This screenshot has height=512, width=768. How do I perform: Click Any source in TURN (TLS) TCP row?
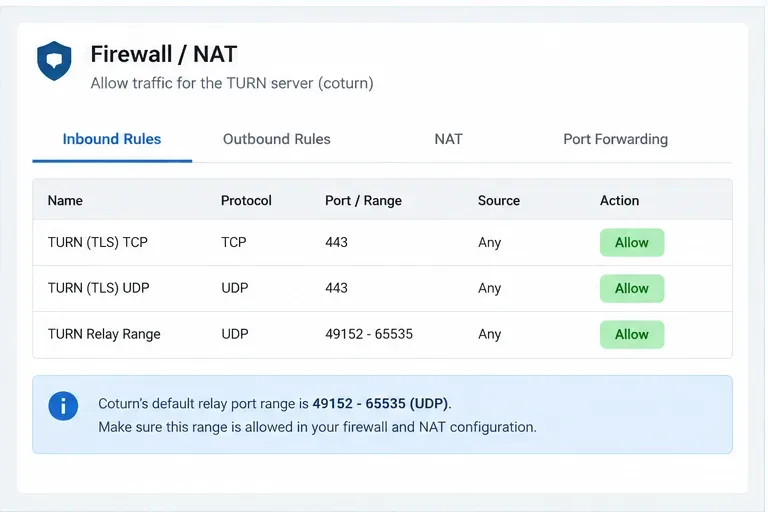click(x=489, y=243)
